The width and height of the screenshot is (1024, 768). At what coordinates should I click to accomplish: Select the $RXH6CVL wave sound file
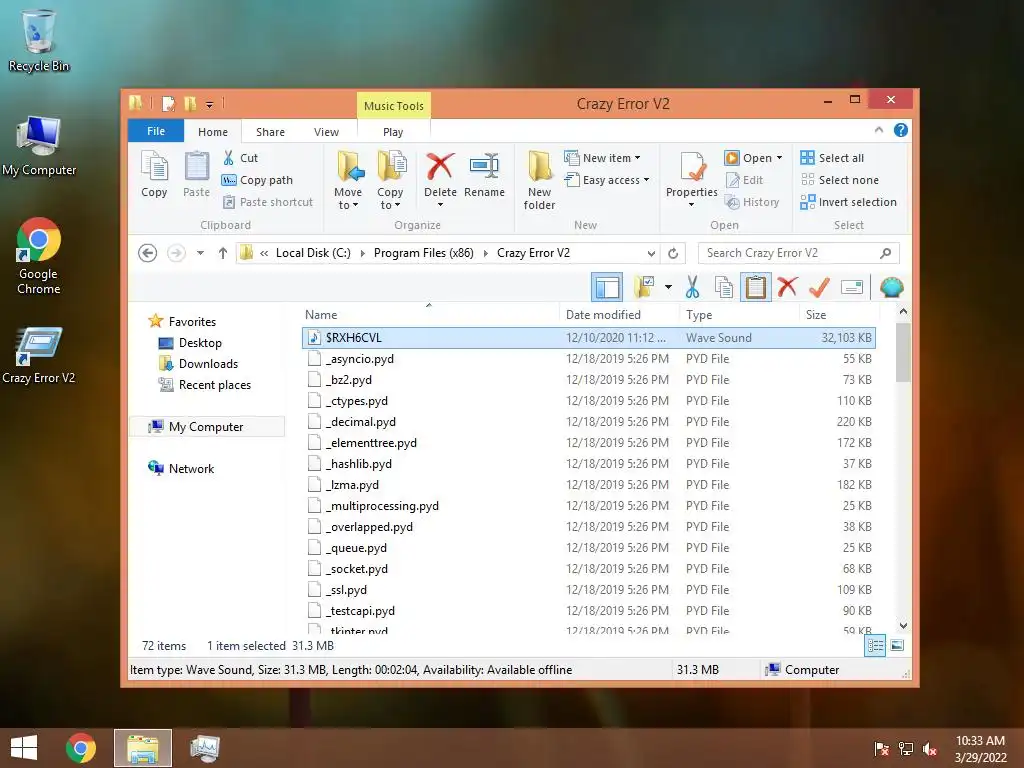588,338
